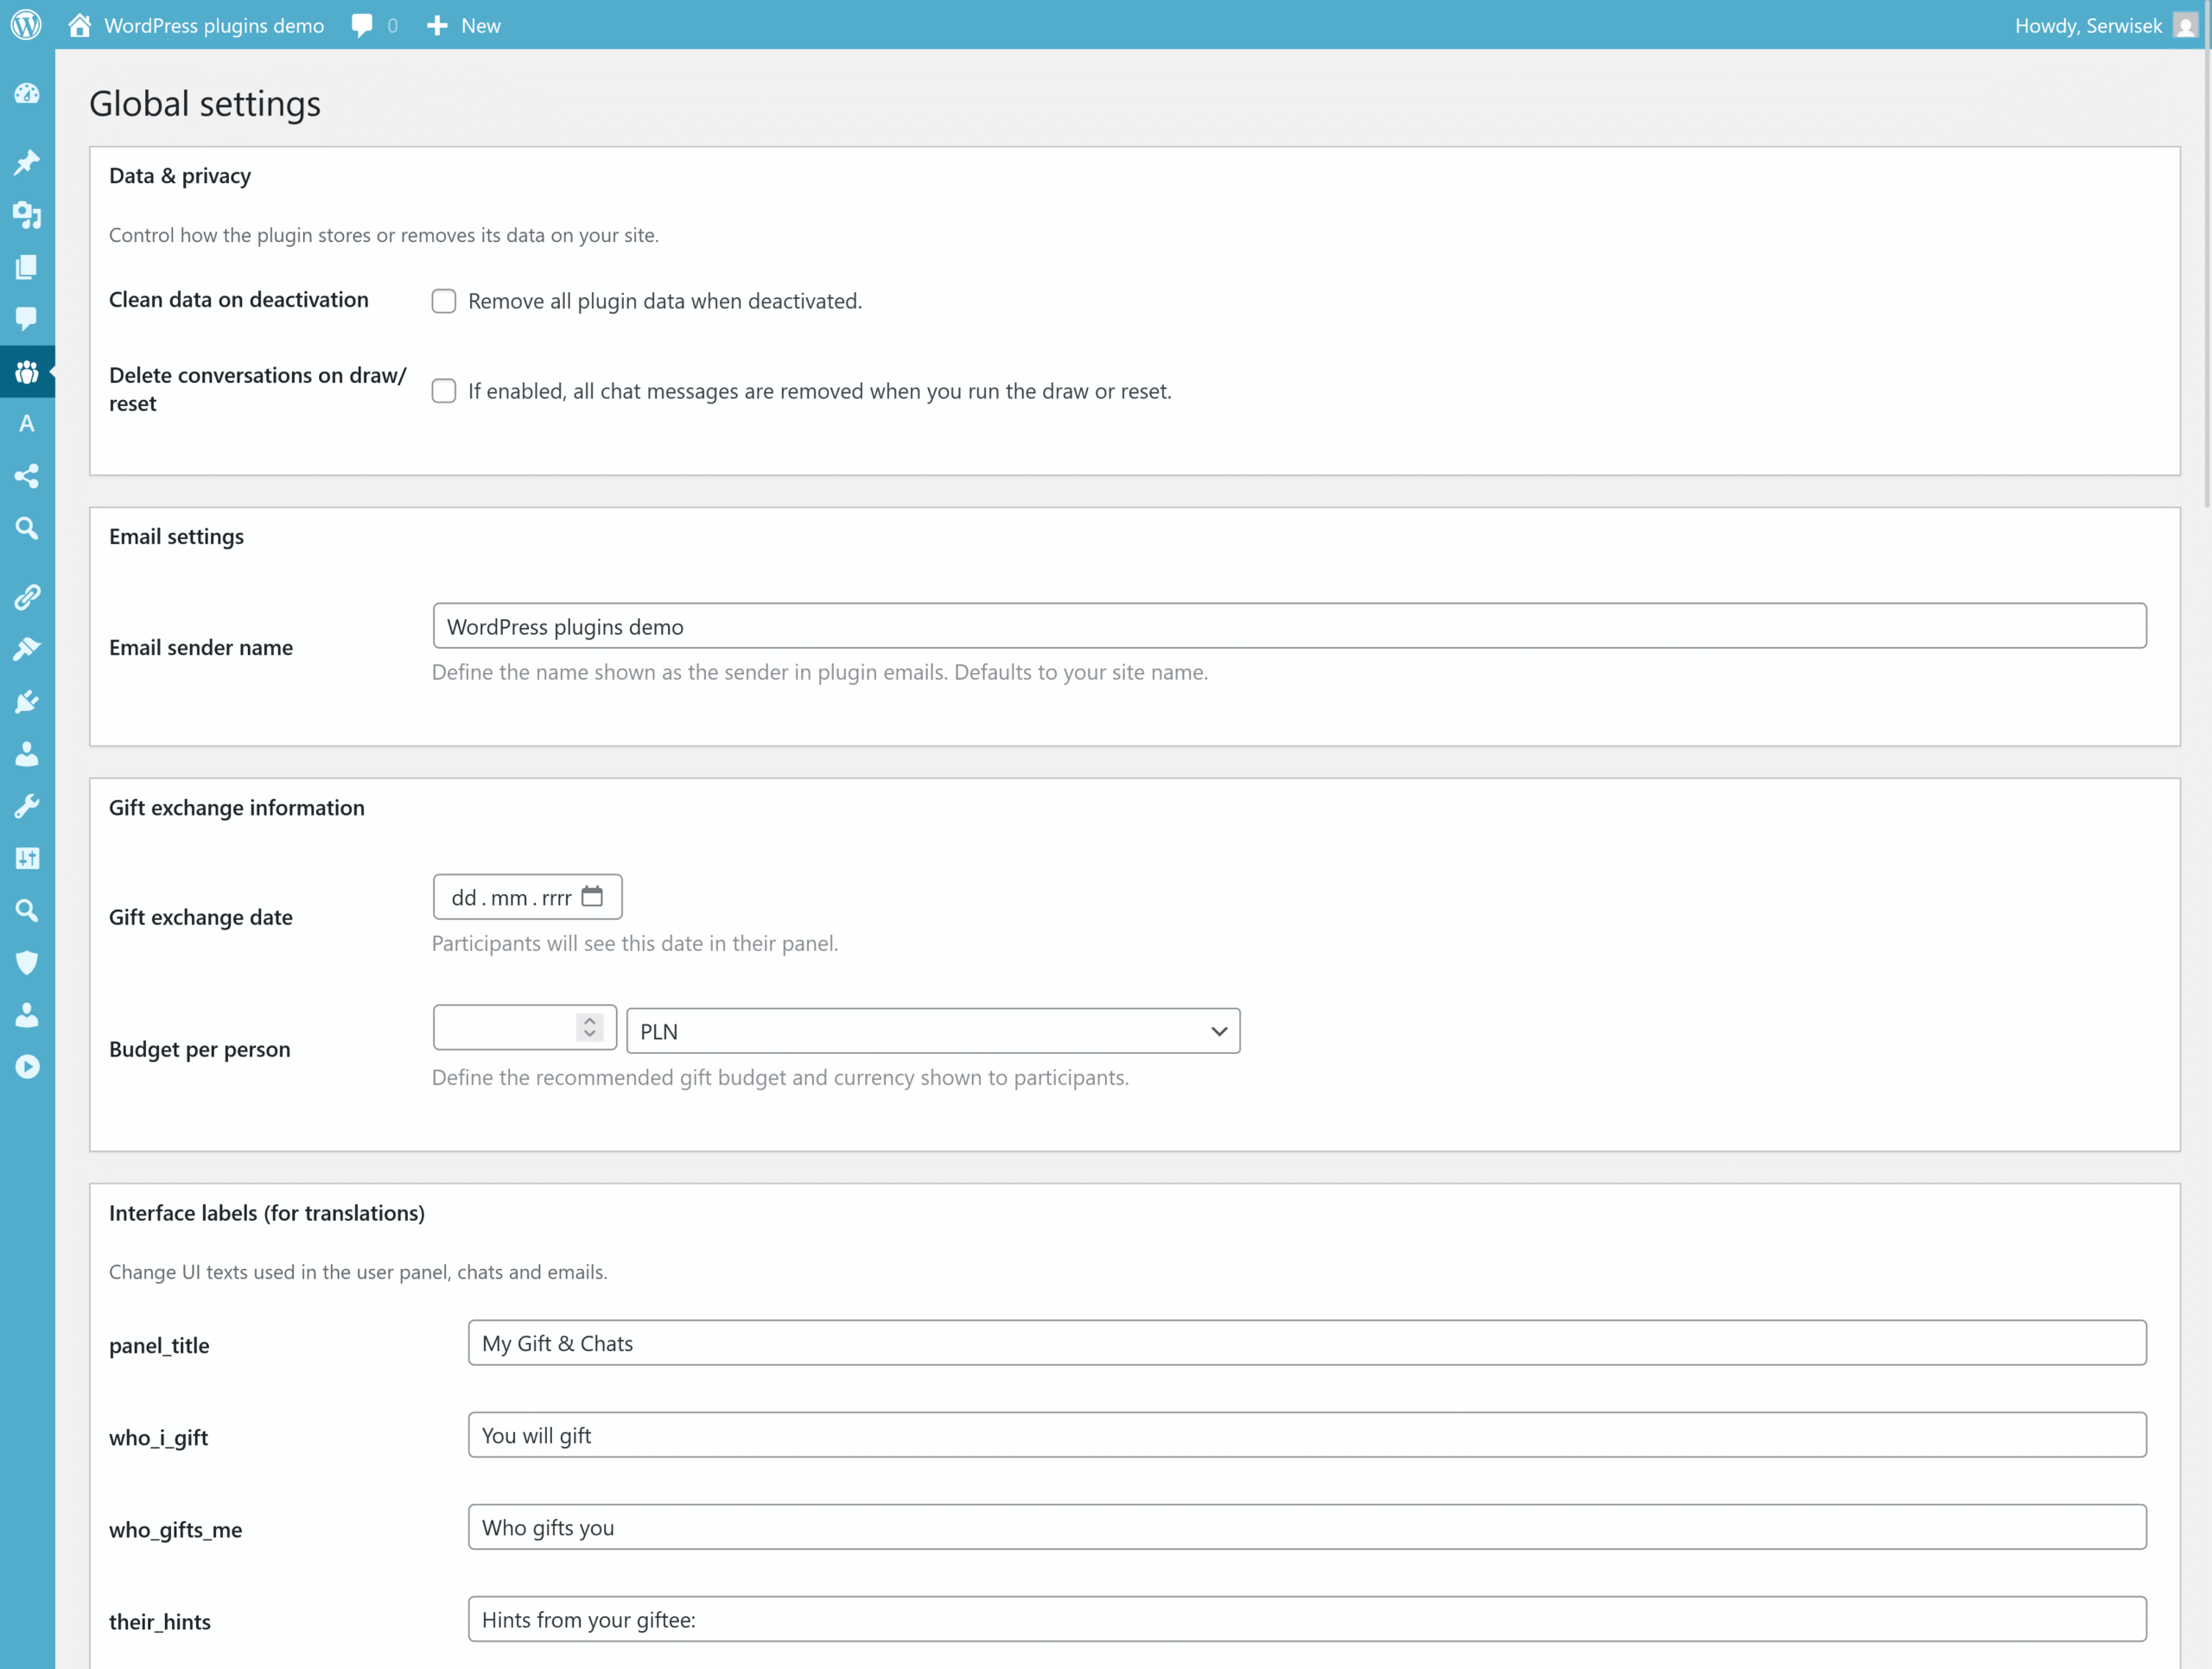
Task: Open the calendar picker for Gift exchange date
Action: click(x=592, y=896)
